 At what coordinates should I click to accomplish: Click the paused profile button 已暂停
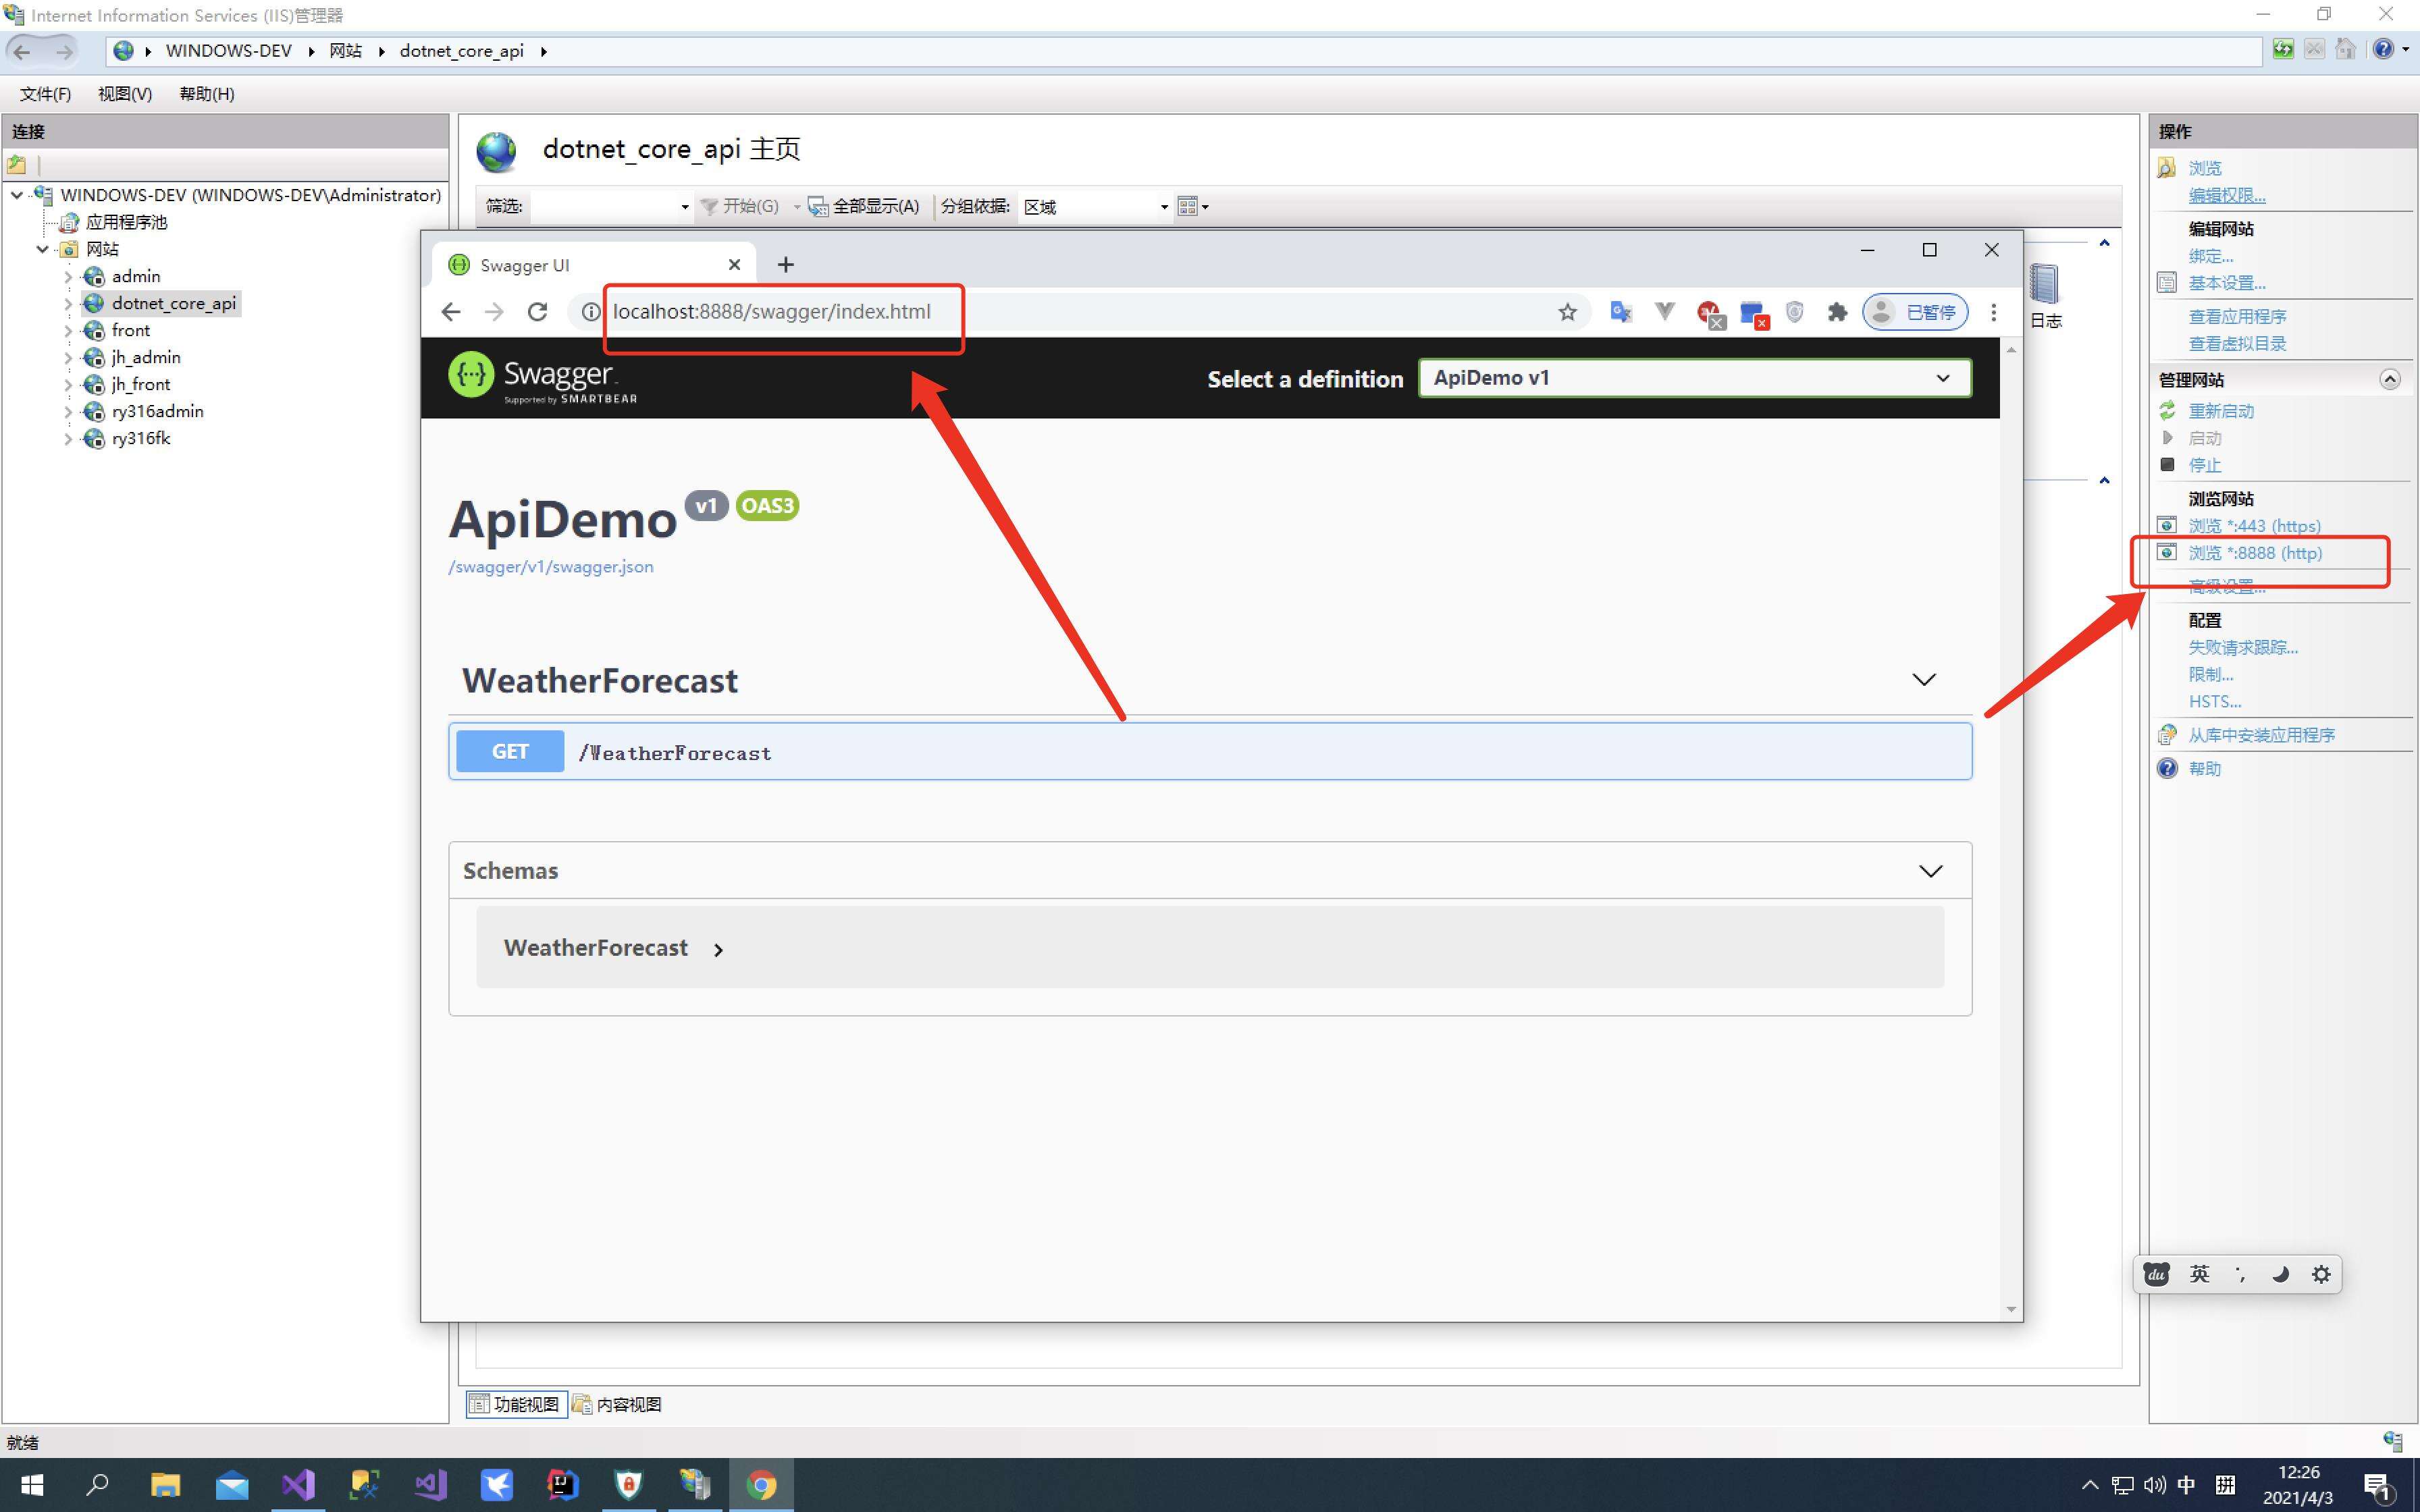click(1915, 312)
